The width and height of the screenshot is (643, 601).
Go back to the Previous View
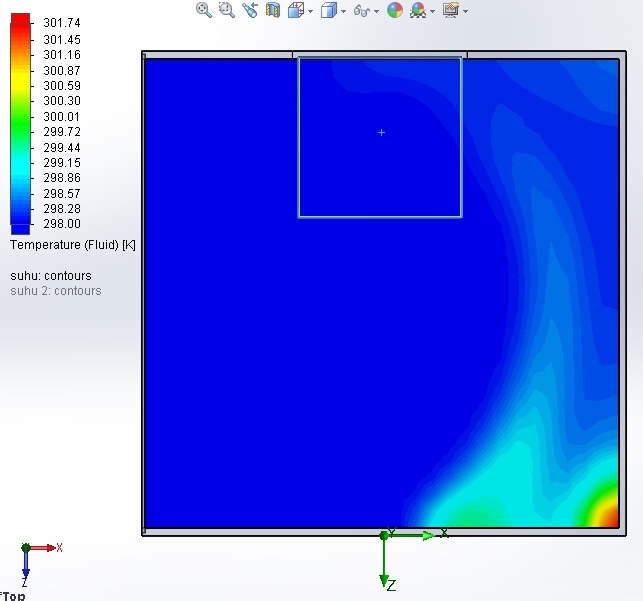click(250, 10)
